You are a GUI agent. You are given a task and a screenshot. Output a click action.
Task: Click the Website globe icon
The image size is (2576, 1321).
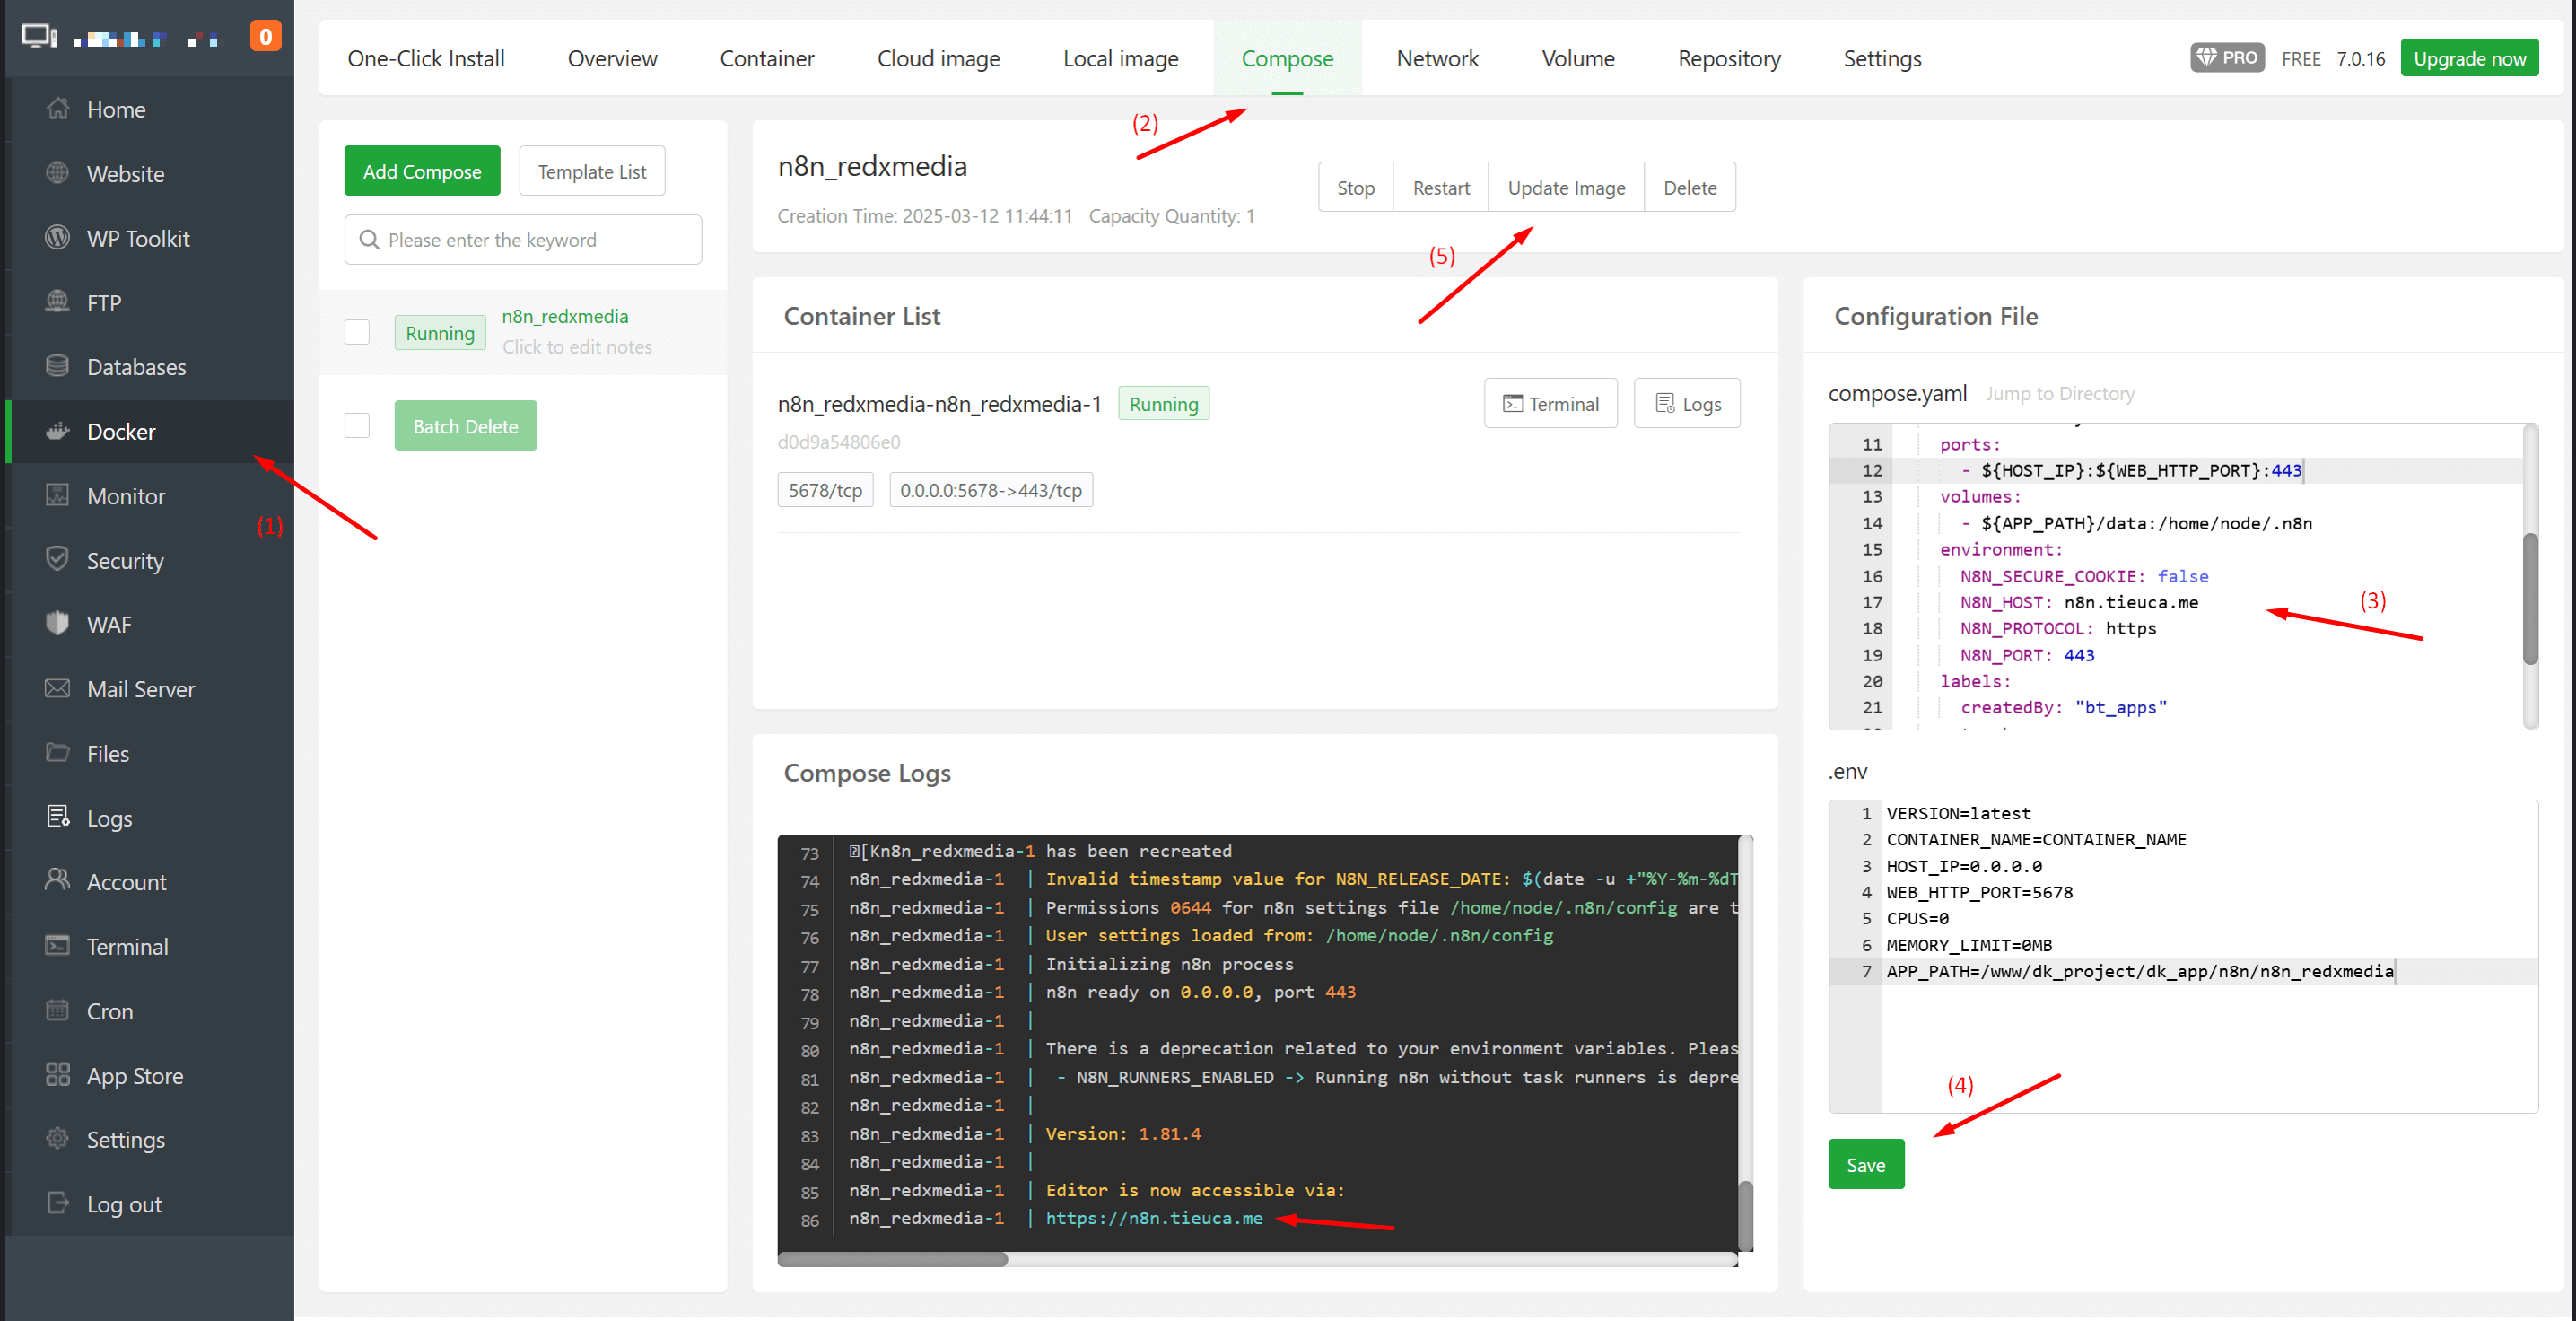click(x=58, y=173)
